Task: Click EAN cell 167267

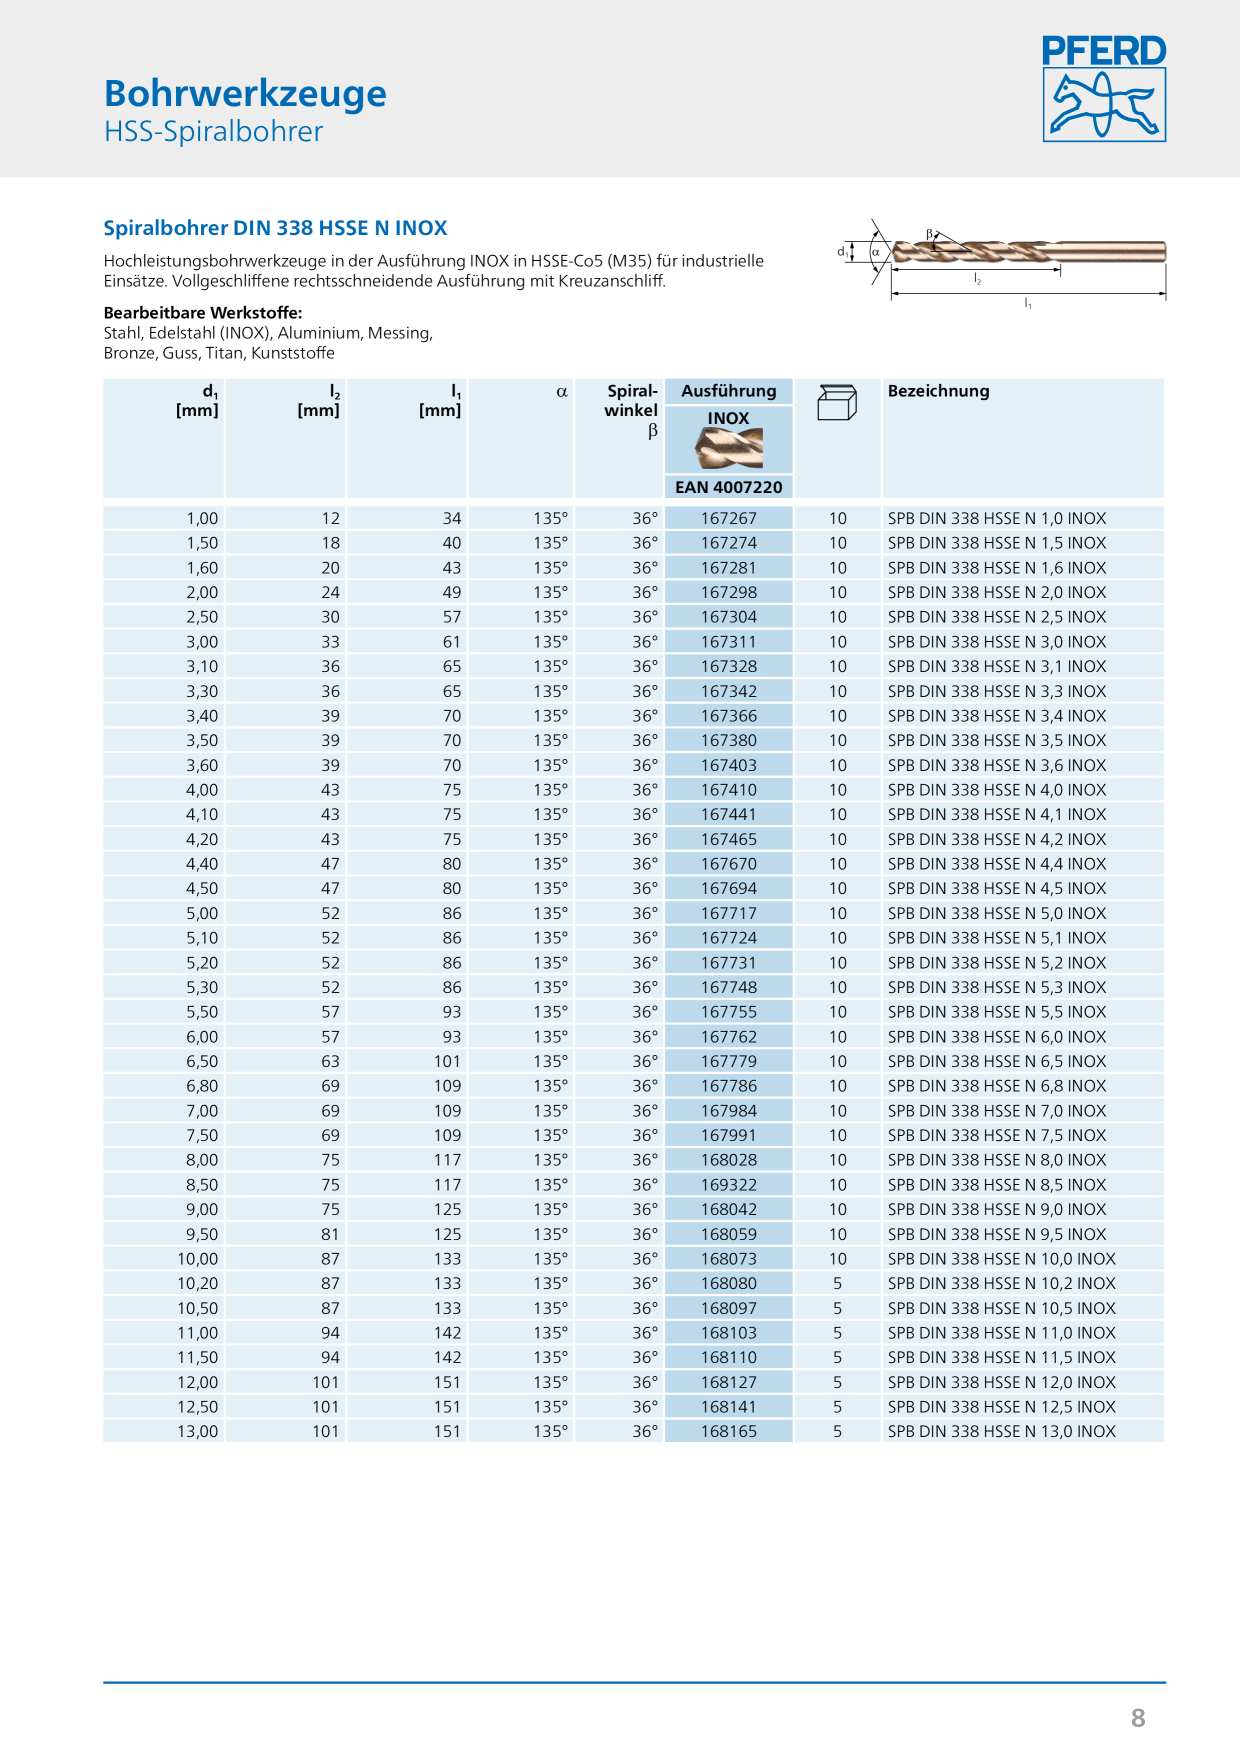Action: (729, 518)
